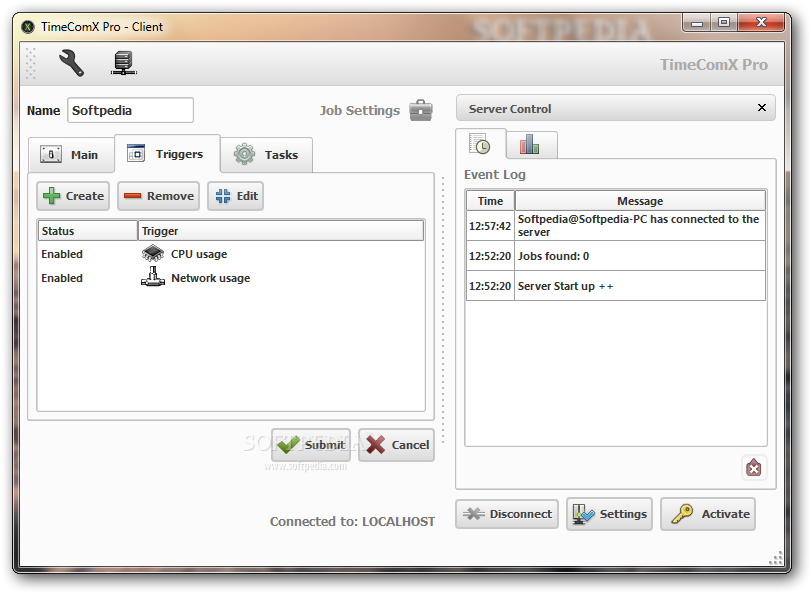Open server Settings button
Image resolution: width=812 pixels, height=594 pixels.
[x=610, y=514]
